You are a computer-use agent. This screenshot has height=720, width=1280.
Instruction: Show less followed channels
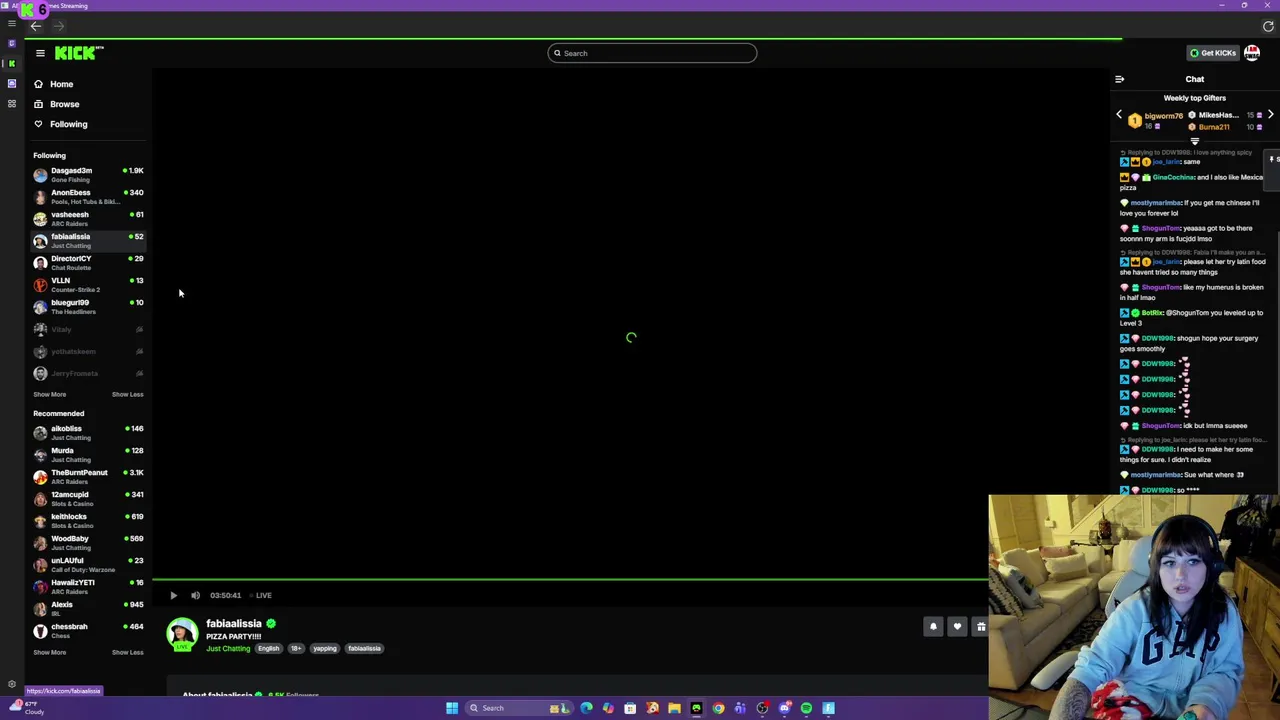pos(127,394)
